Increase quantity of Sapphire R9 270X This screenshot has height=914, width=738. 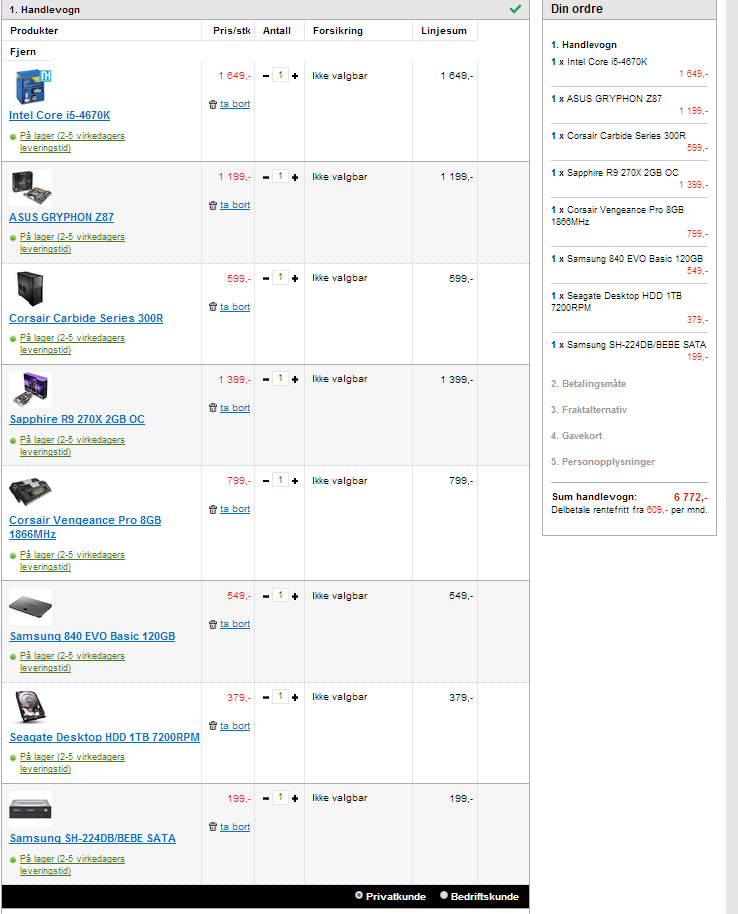tap(295, 379)
